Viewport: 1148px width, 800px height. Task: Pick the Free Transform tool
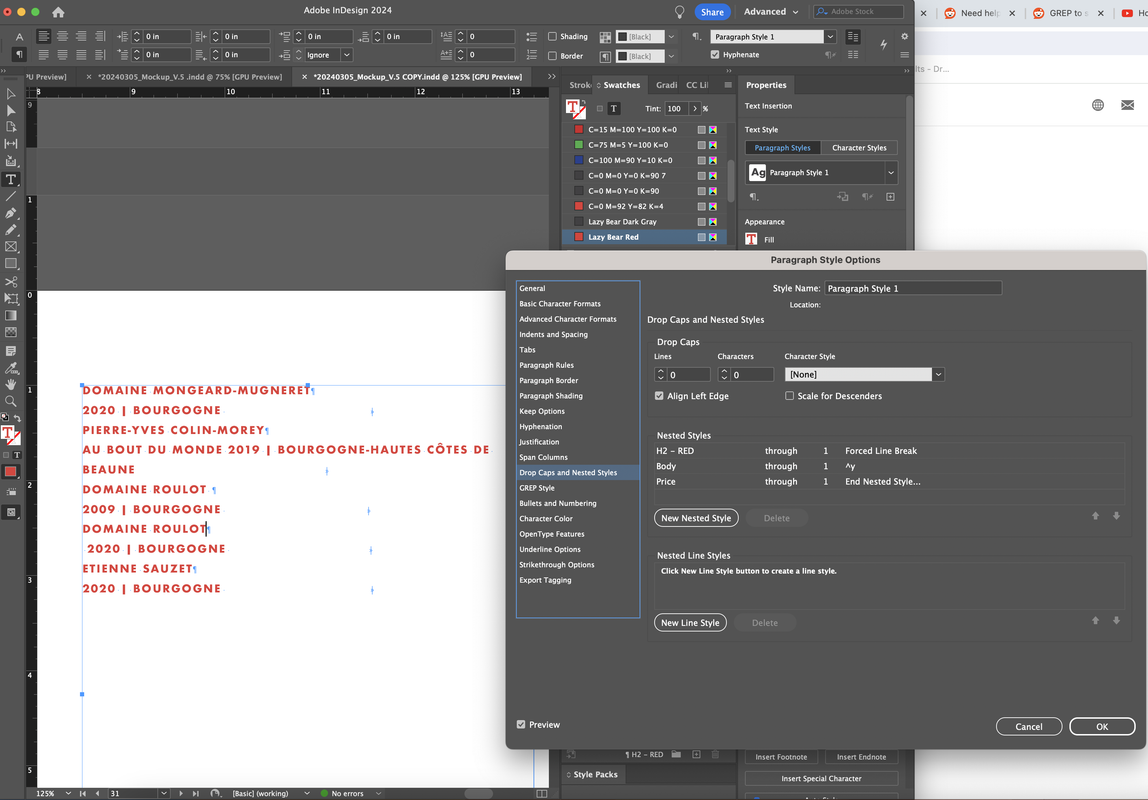click(11, 299)
